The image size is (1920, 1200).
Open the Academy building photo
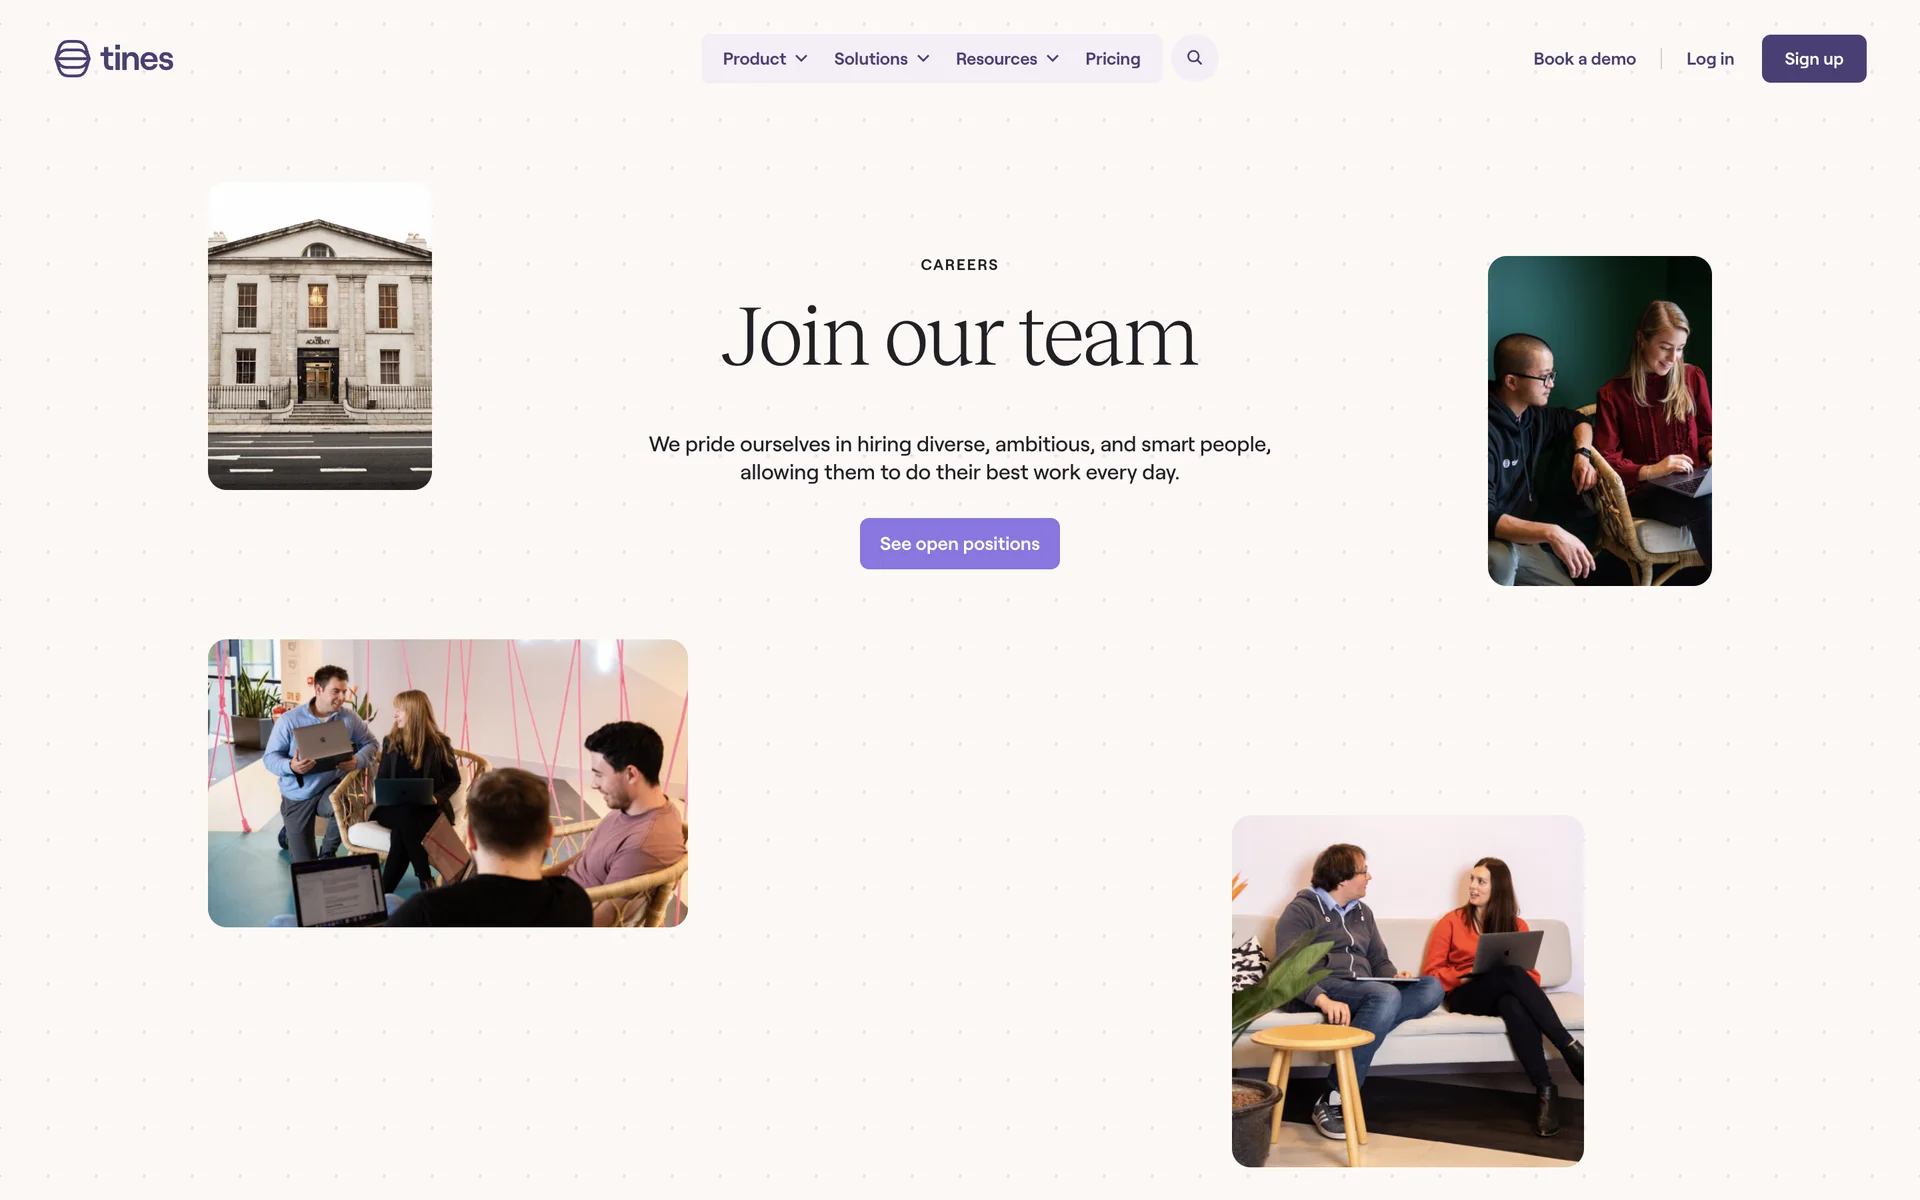pos(320,336)
